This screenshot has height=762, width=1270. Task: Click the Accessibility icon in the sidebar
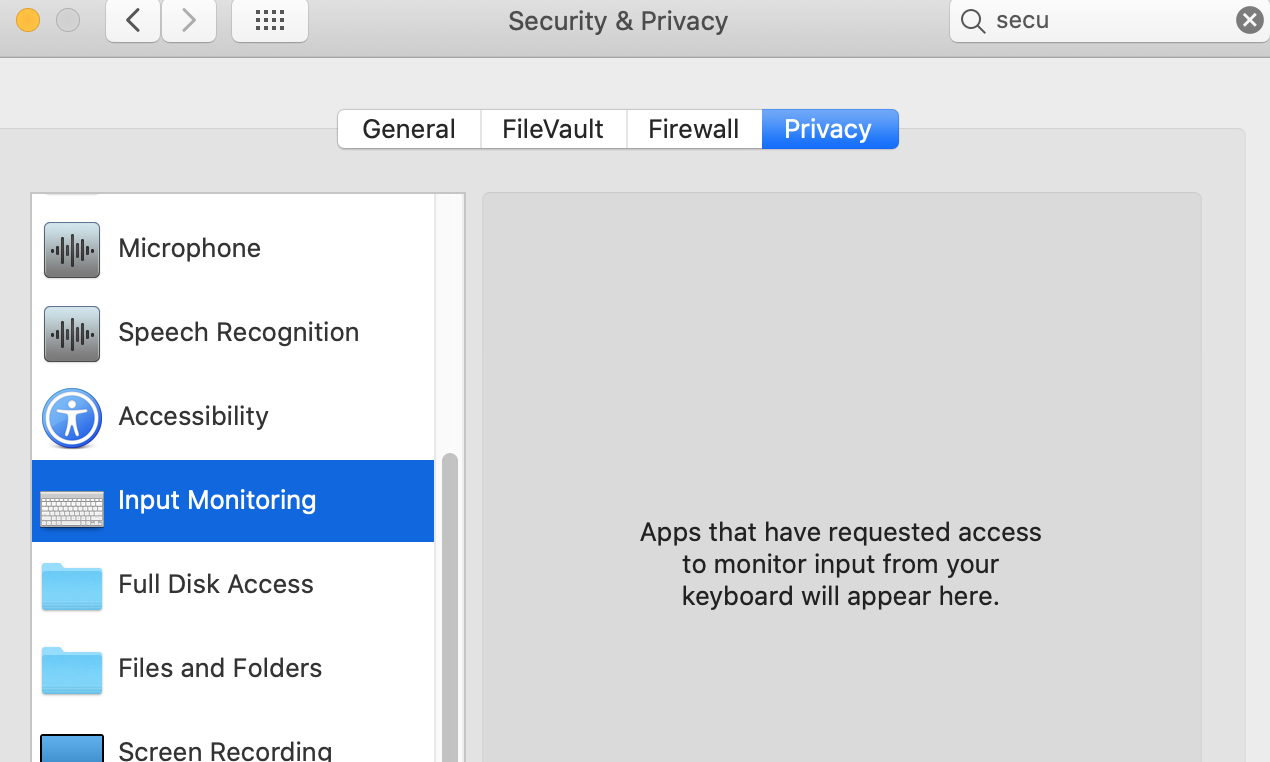[x=71, y=418]
